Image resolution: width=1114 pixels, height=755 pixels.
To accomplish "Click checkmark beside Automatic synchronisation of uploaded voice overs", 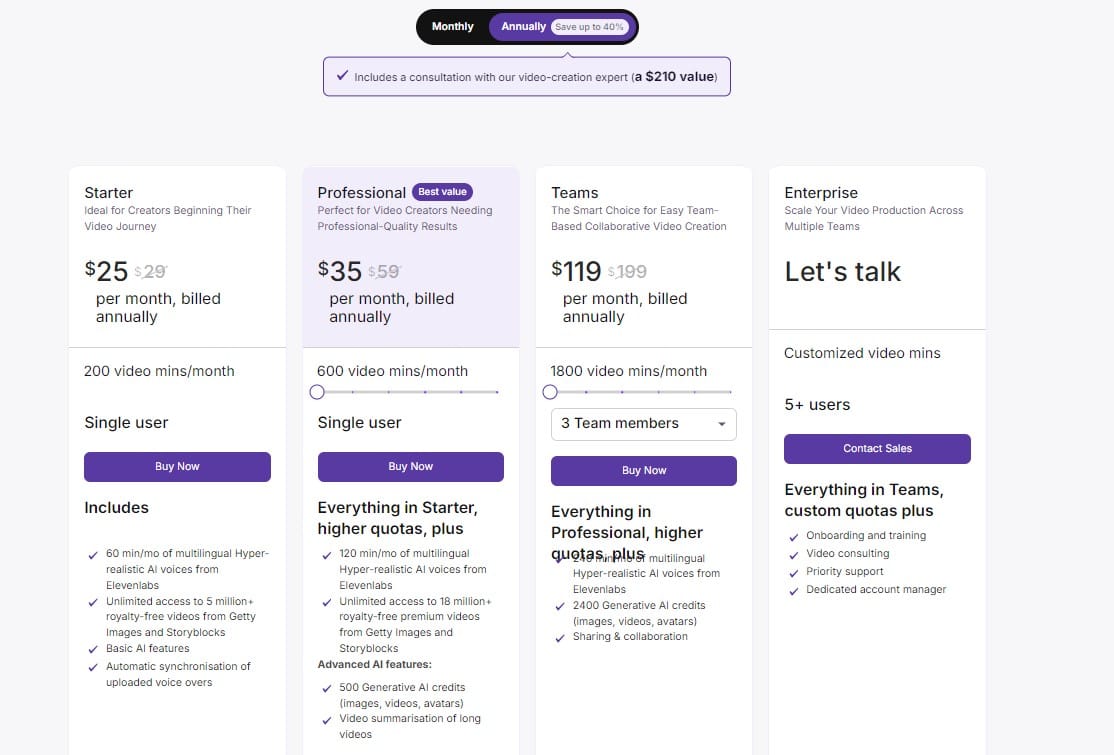I will (92, 666).
